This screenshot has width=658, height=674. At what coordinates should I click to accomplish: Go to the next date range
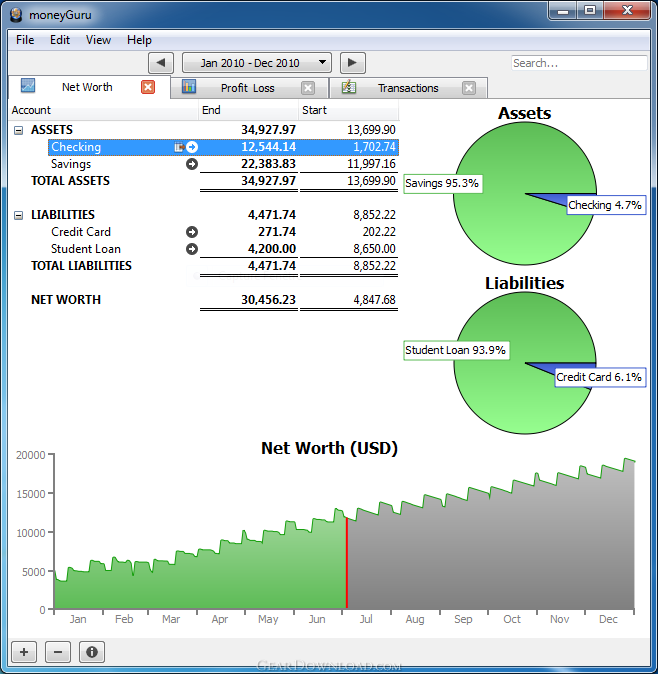352,63
